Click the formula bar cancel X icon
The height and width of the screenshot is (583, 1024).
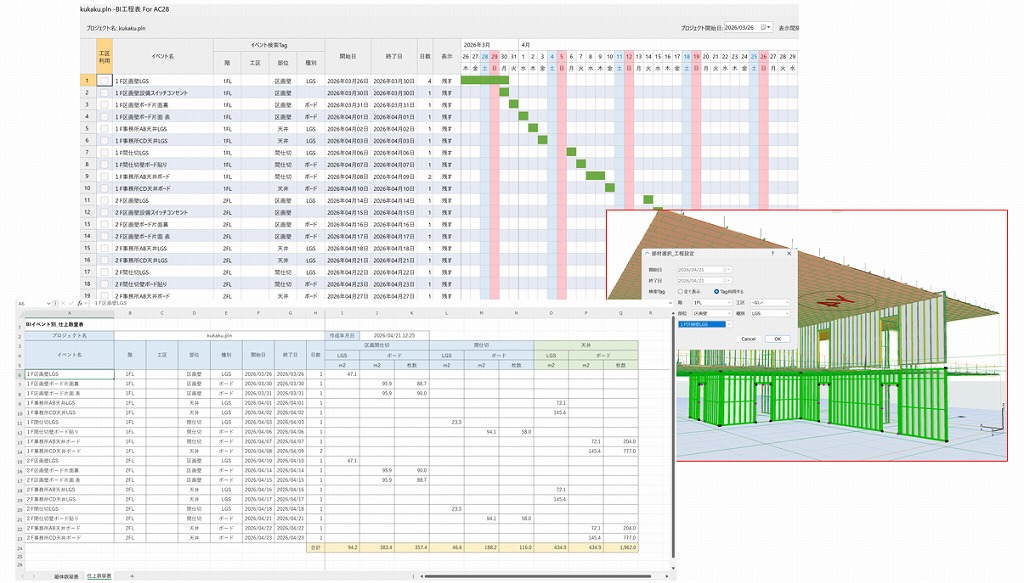pos(63,304)
